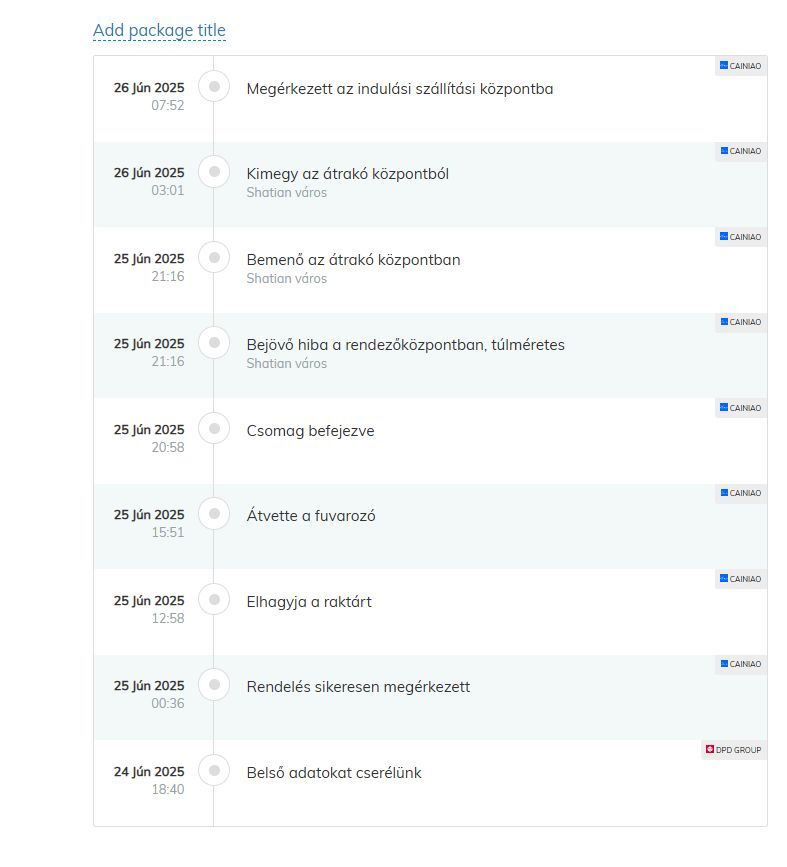Click the Belső adatokat cserélünk status text
Screen dimensions: 787x867
(x=334, y=773)
